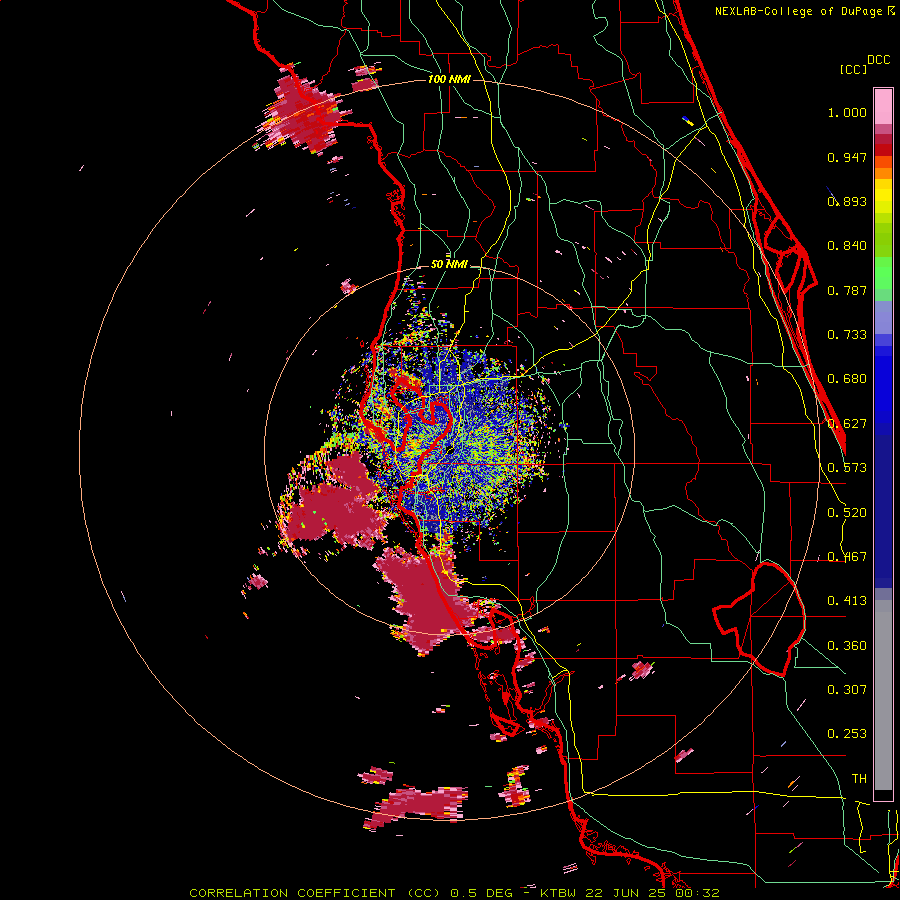Select the 0.893 scale value

847,201
